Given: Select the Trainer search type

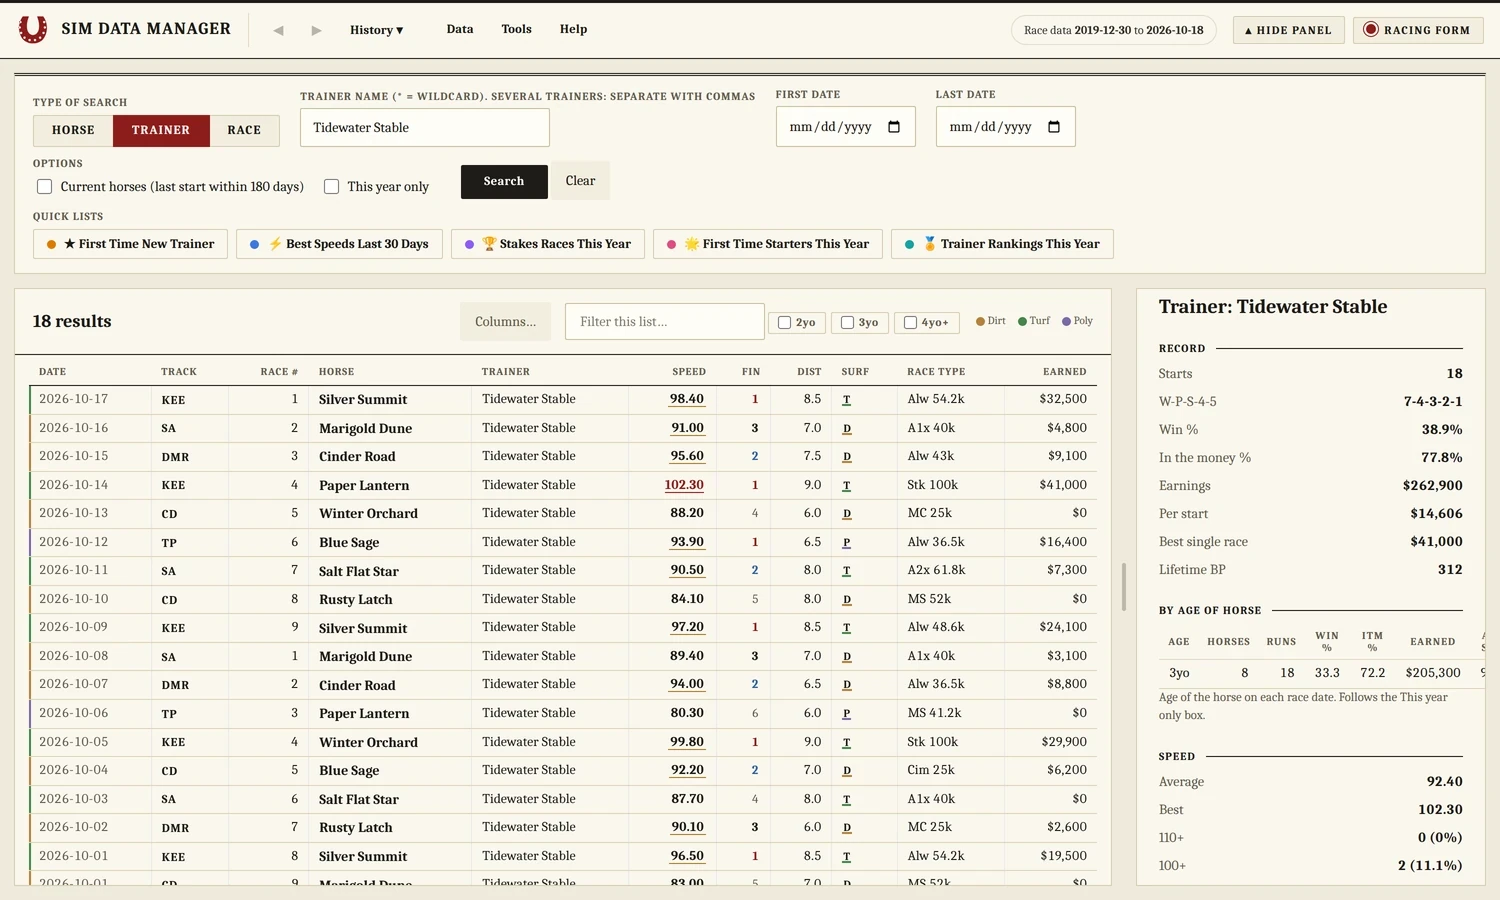Looking at the screenshot, I should pos(161,131).
